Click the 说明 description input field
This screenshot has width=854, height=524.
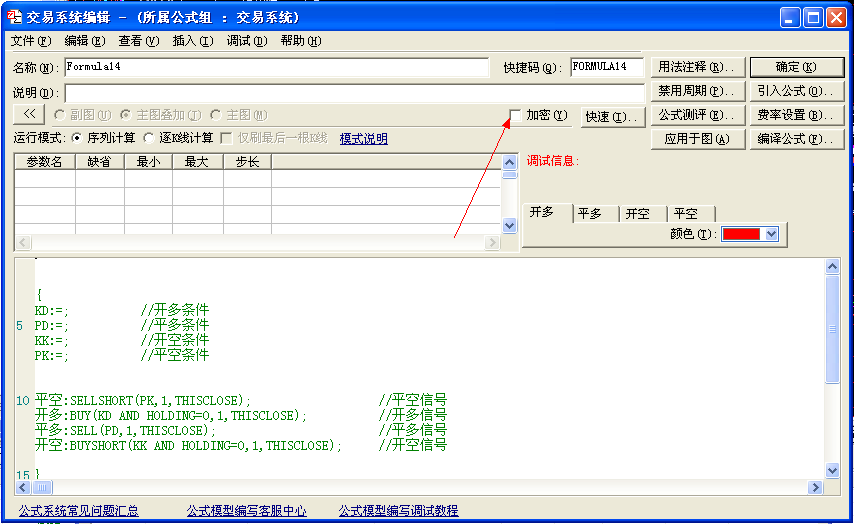pyautogui.click(x=354, y=92)
